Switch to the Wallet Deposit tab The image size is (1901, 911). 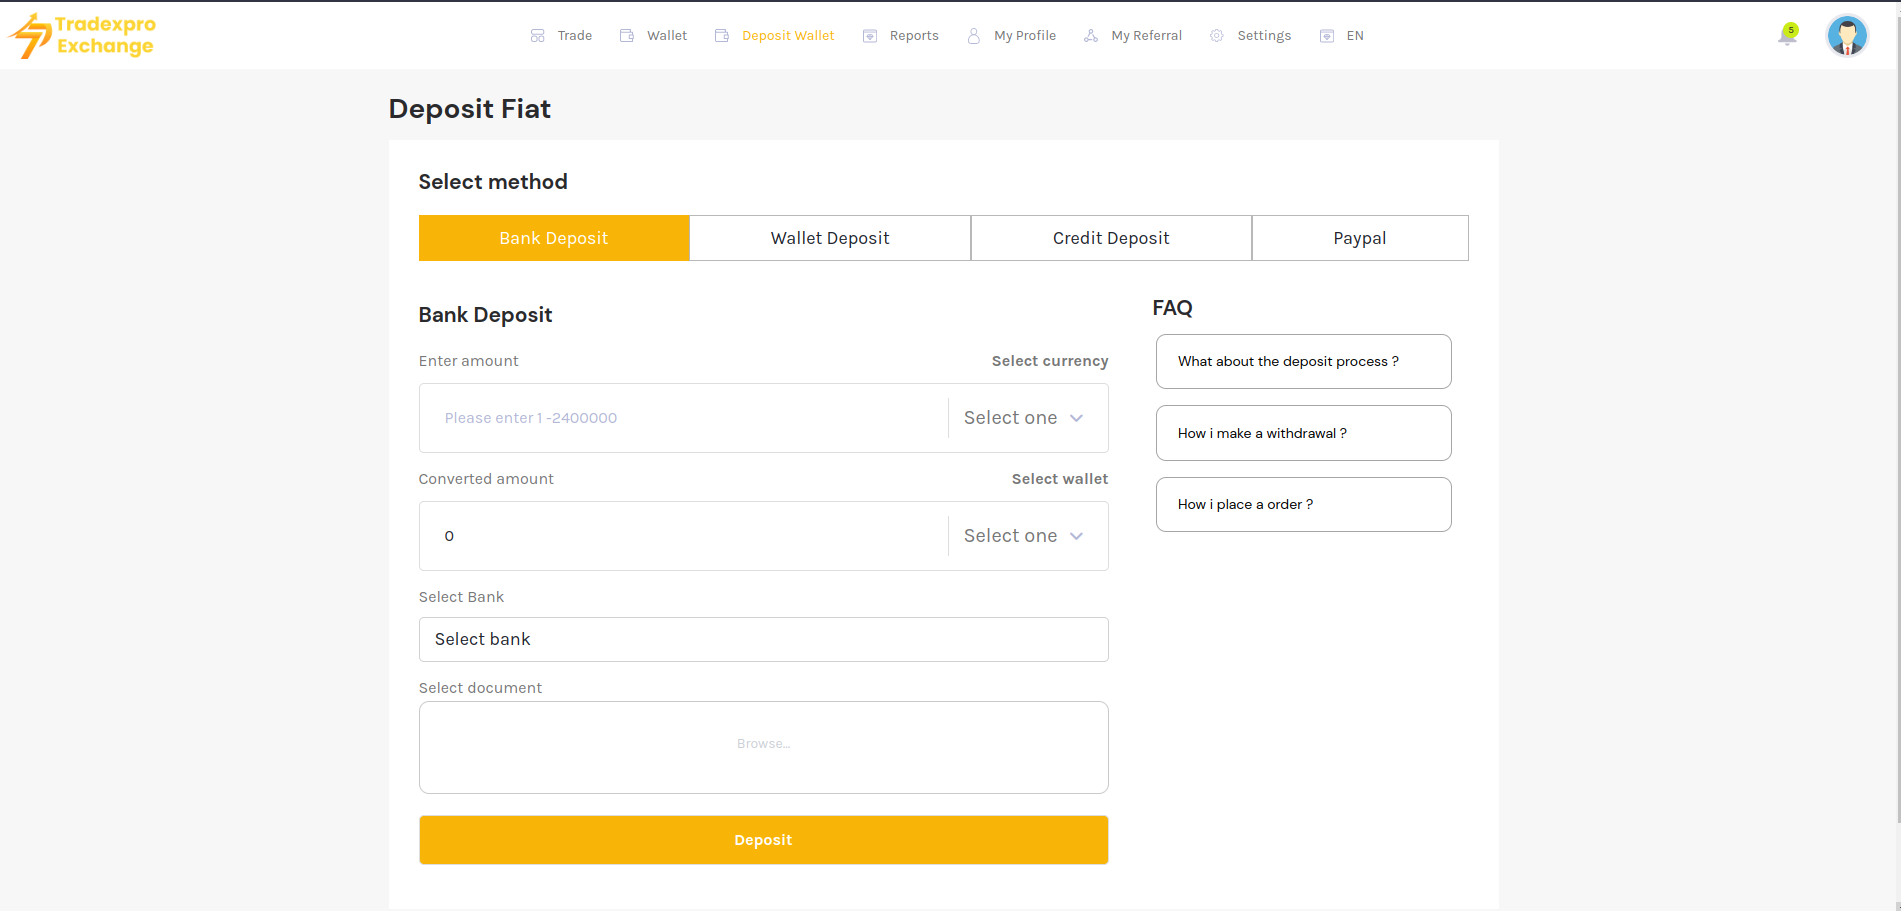coord(830,238)
